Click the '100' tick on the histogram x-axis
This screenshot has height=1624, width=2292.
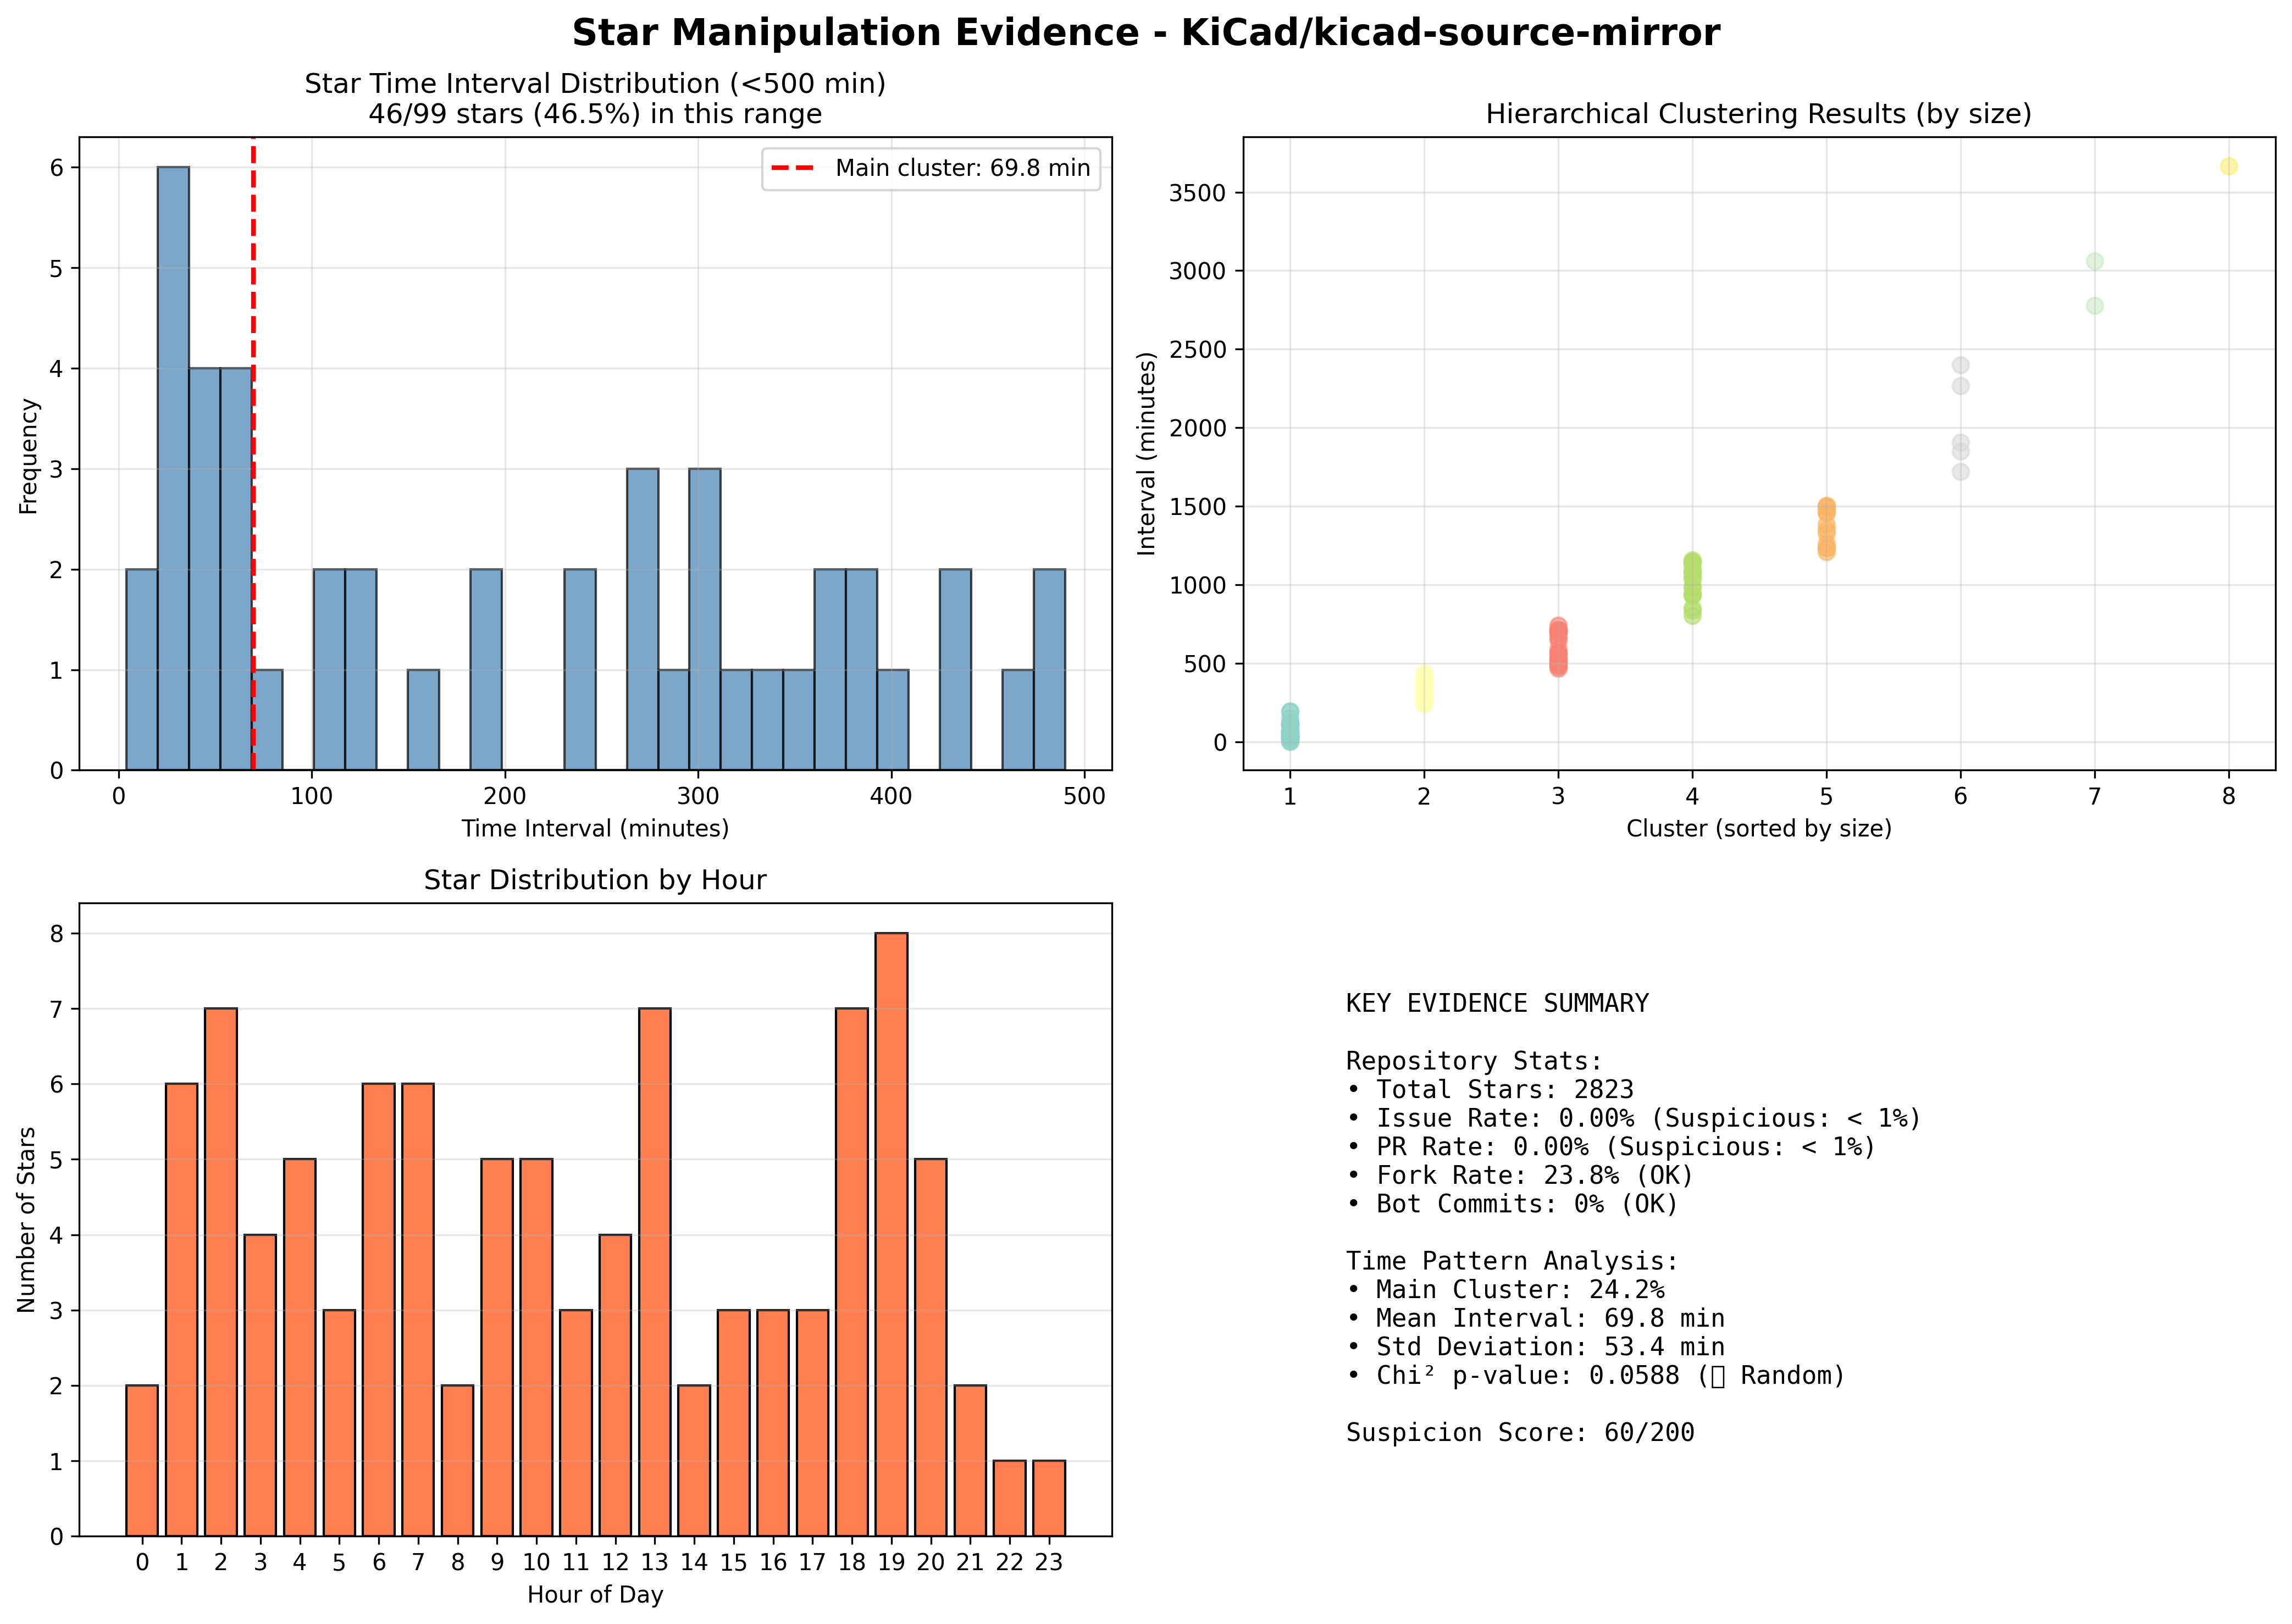point(312,797)
